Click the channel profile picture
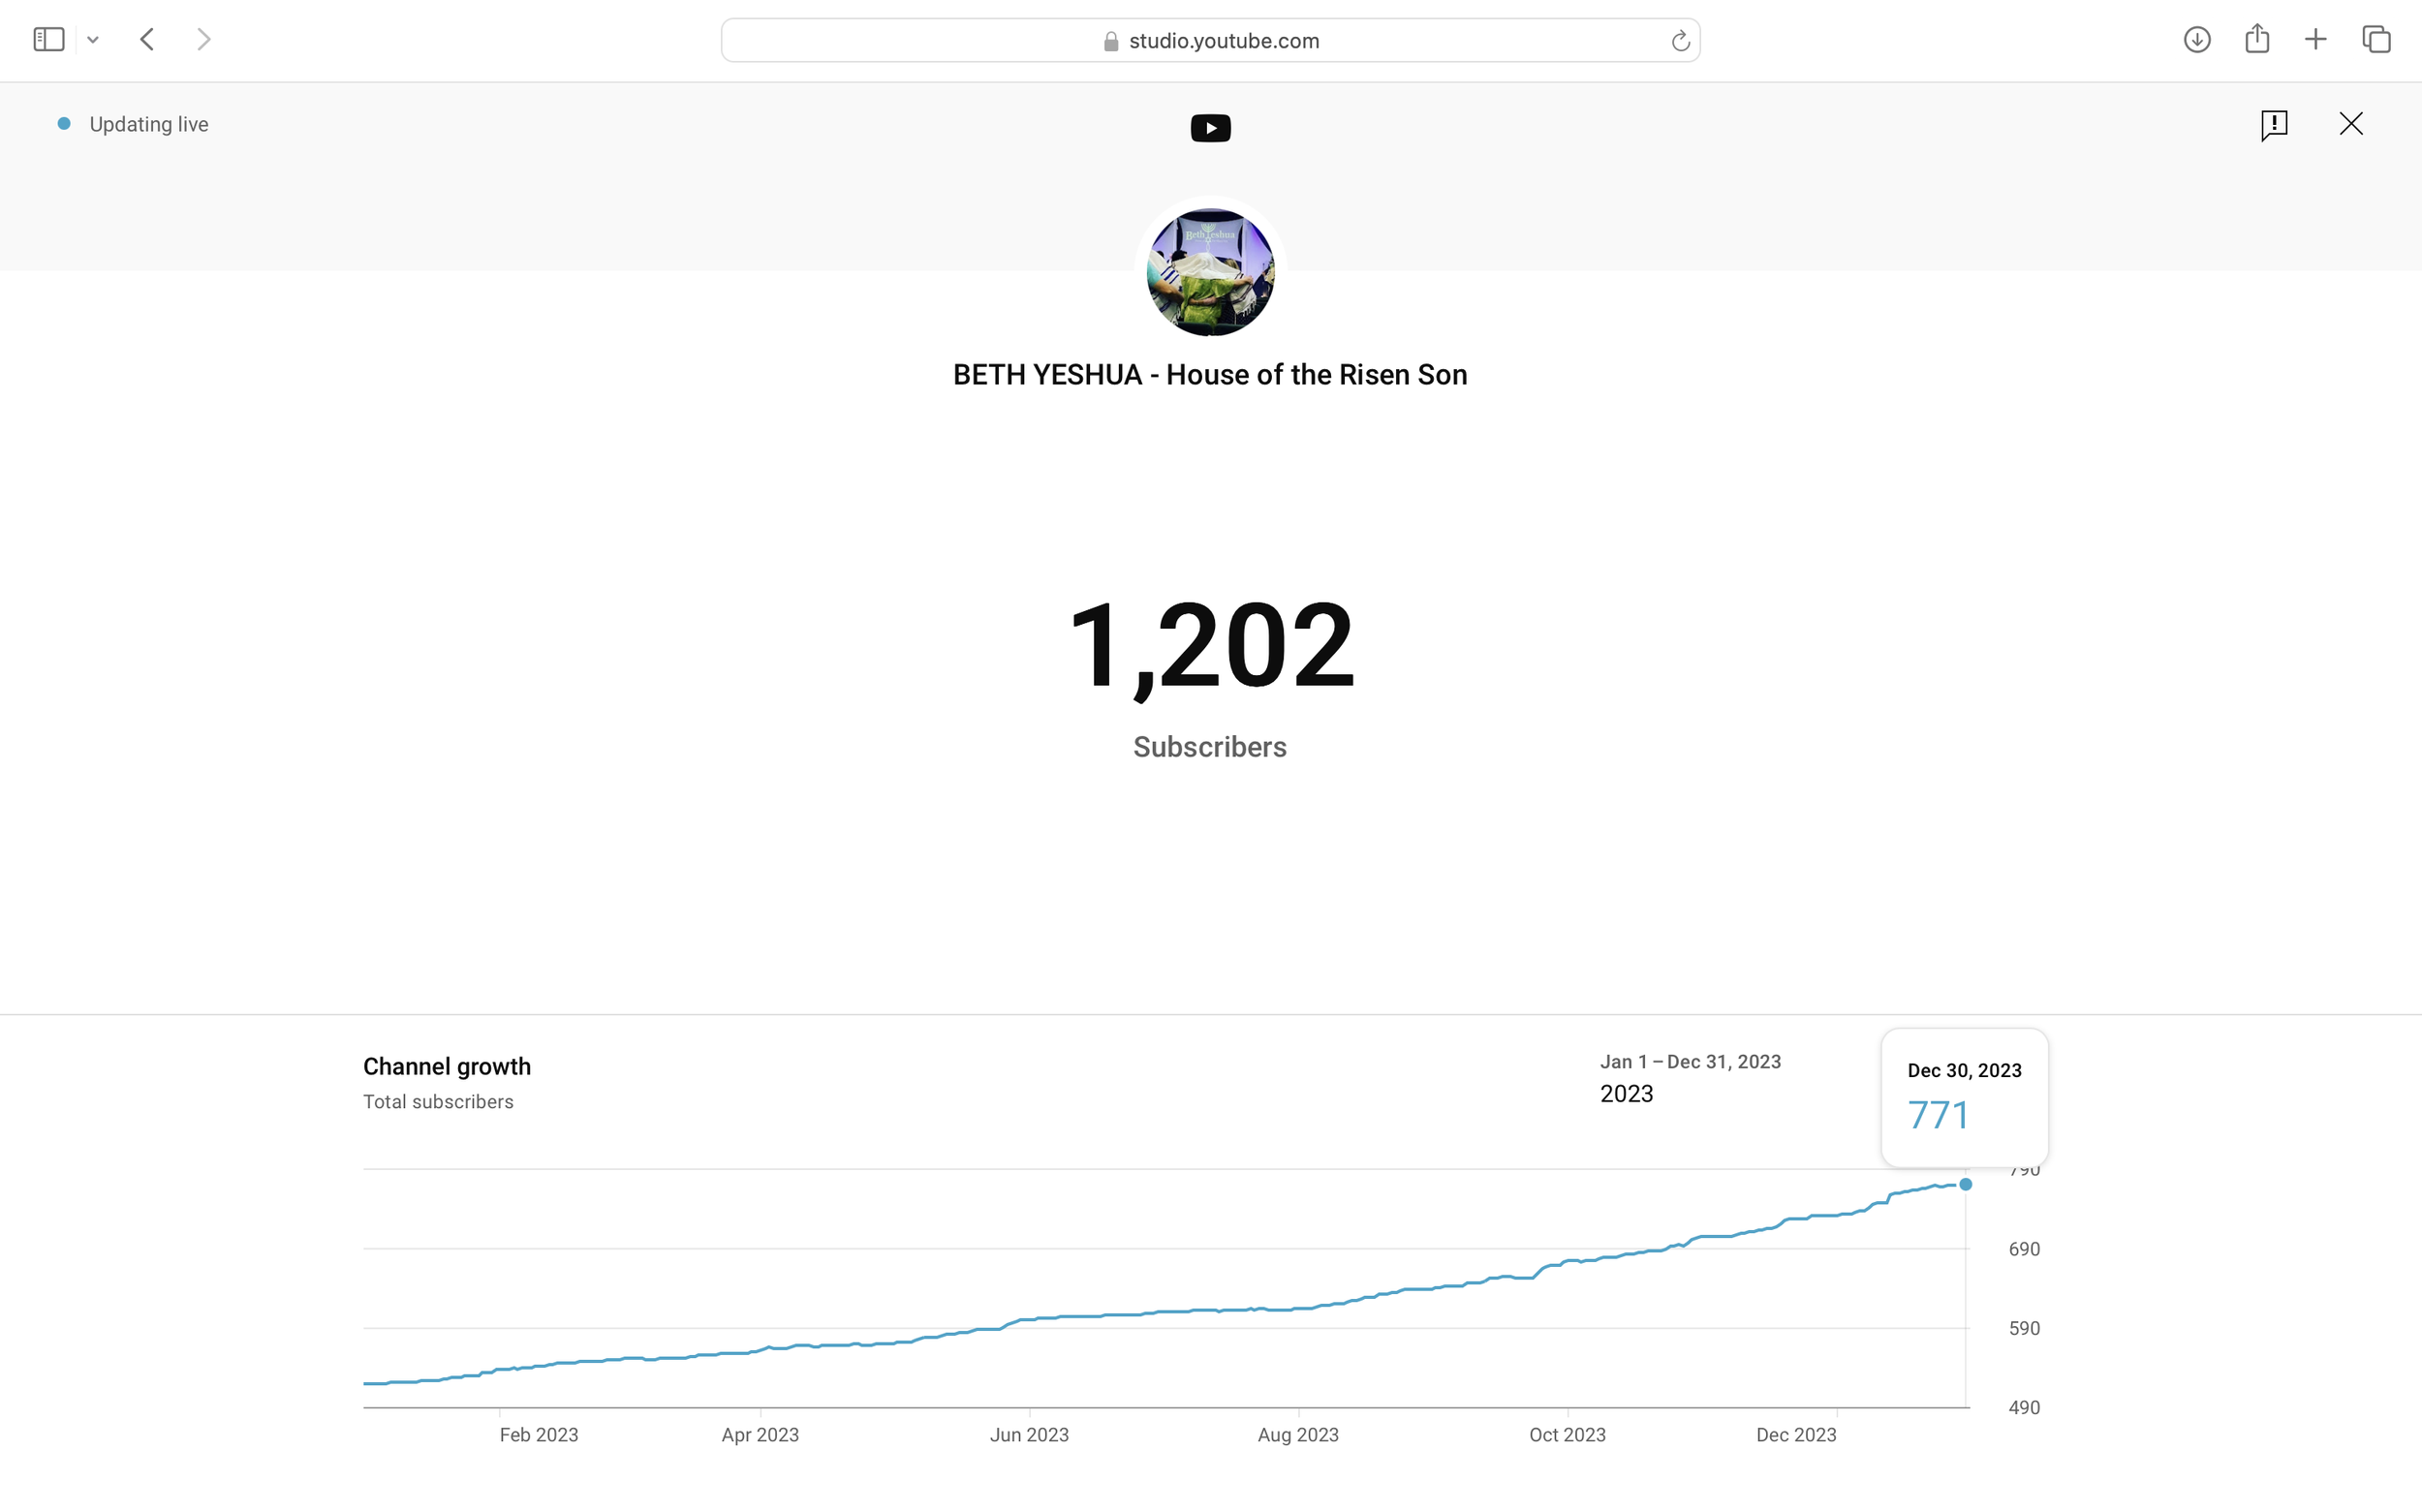Screen dimensions: 2422x1512 point(1210,272)
